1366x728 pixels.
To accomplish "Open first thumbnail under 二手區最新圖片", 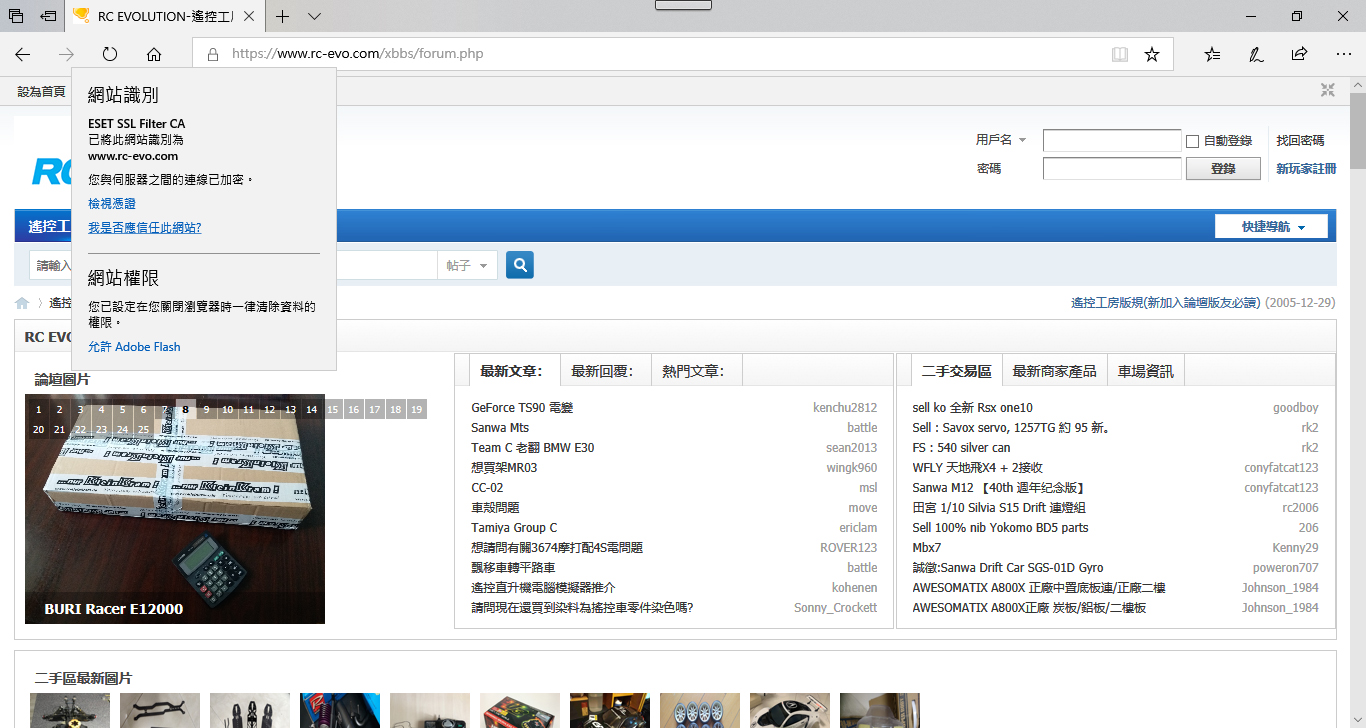I will coord(70,710).
